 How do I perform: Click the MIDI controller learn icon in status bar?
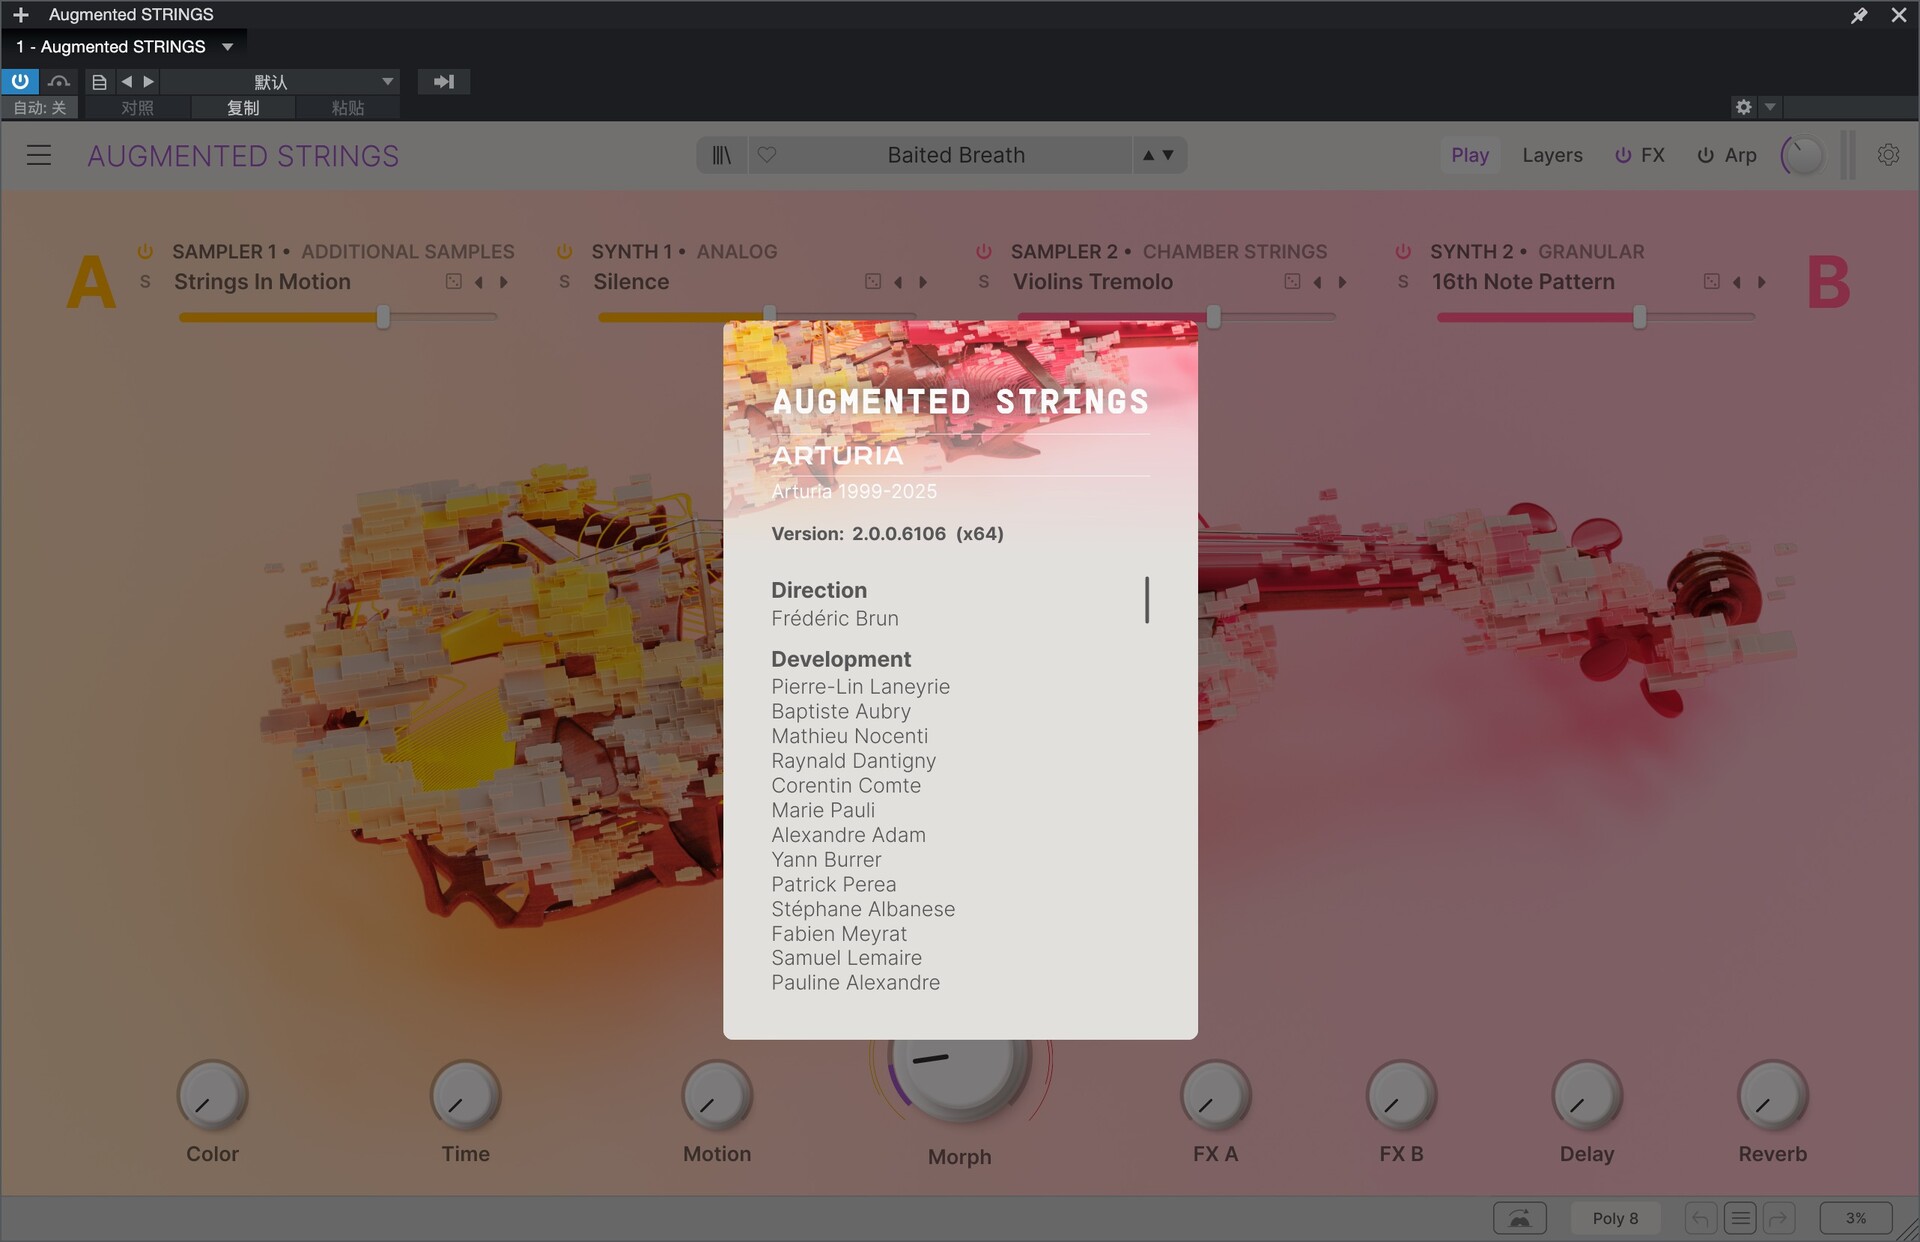(1520, 1218)
